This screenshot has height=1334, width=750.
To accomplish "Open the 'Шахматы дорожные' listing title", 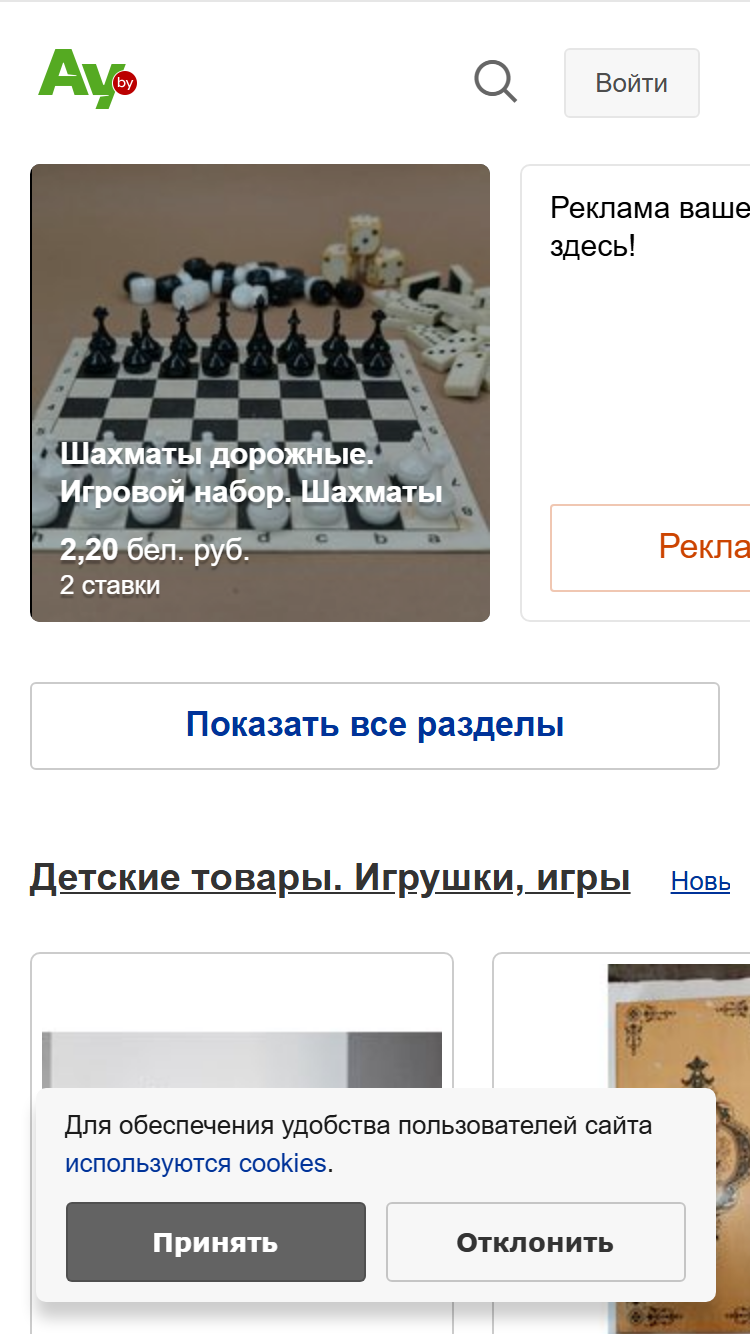I will [x=251, y=473].
